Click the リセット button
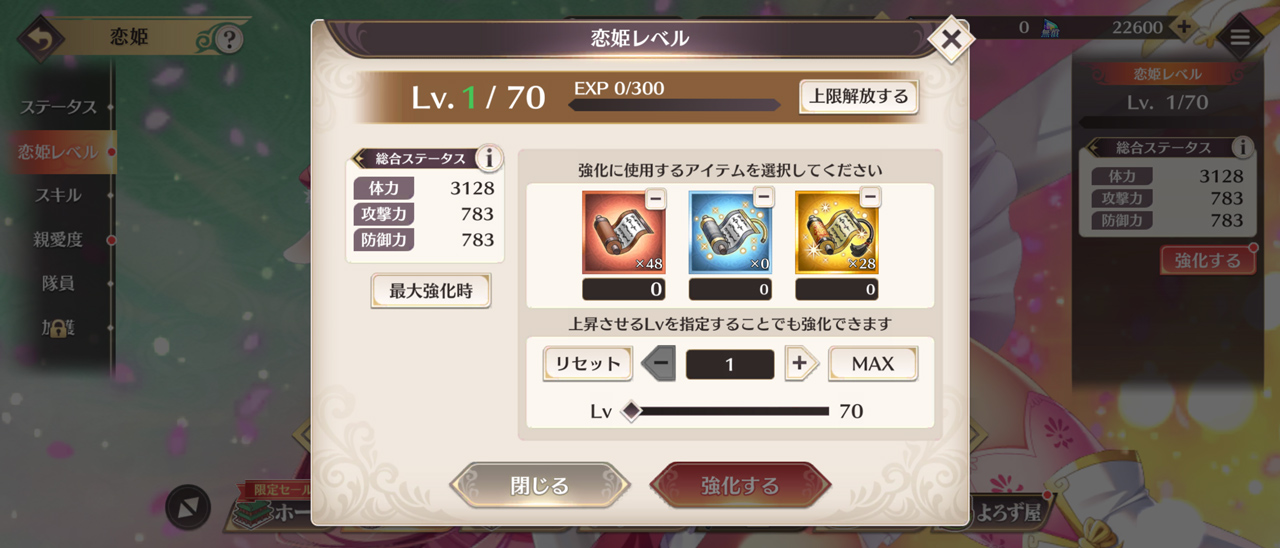The image size is (1280, 548). click(x=588, y=364)
